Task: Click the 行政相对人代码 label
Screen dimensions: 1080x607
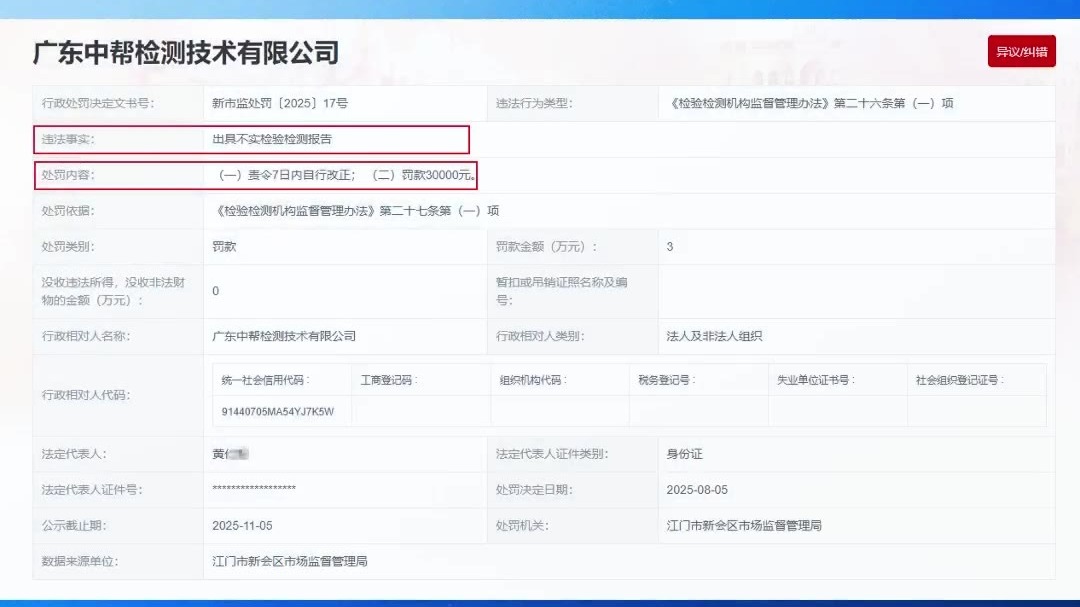Action: coord(86,395)
